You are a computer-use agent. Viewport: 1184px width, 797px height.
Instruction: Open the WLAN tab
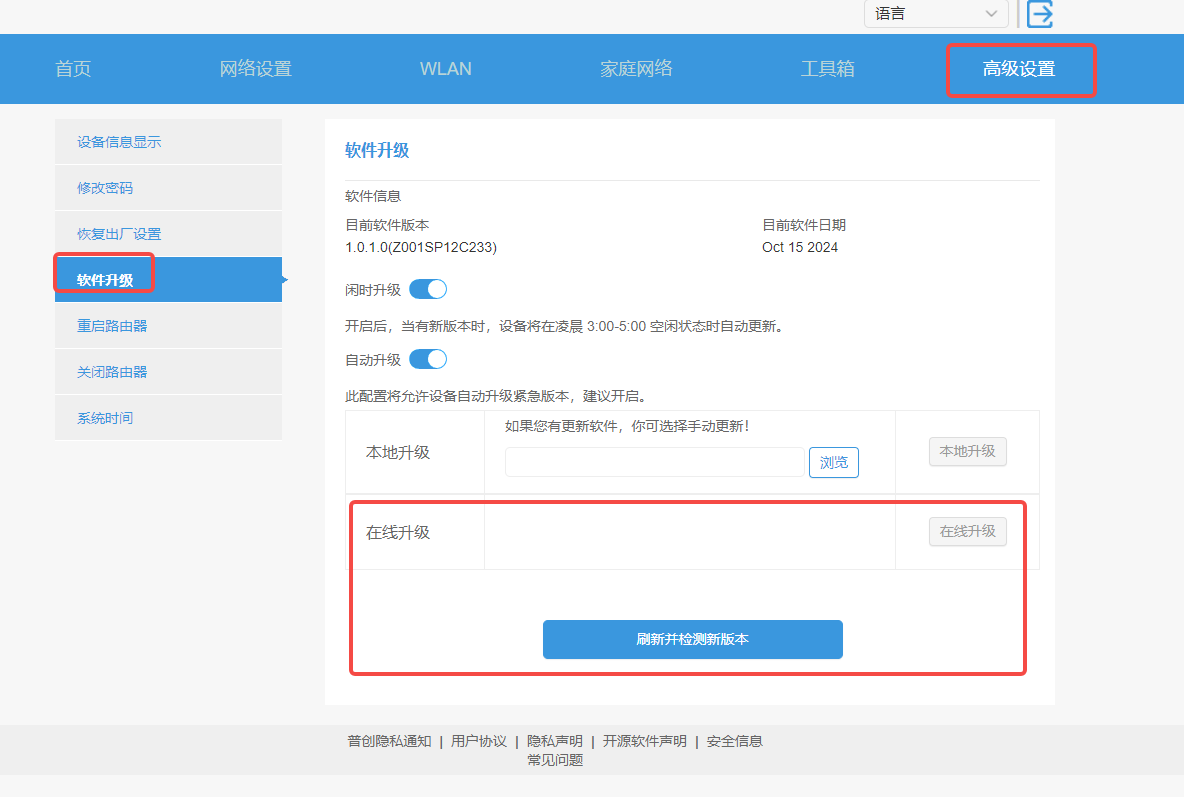(445, 68)
